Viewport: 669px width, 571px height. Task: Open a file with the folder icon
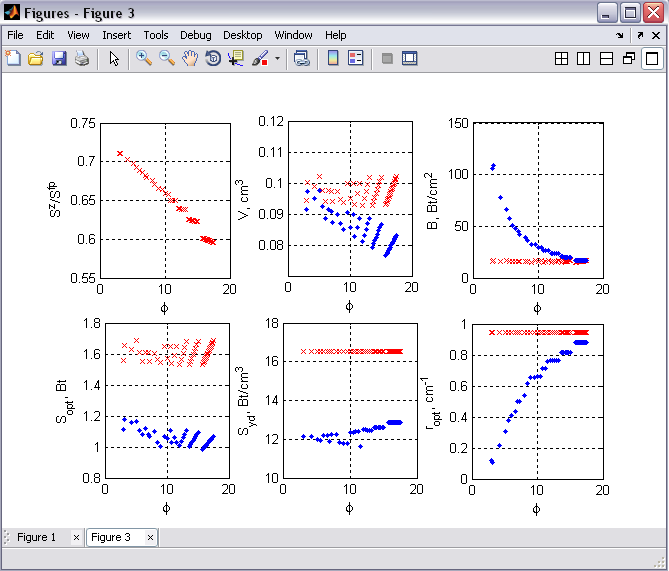tap(36, 58)
